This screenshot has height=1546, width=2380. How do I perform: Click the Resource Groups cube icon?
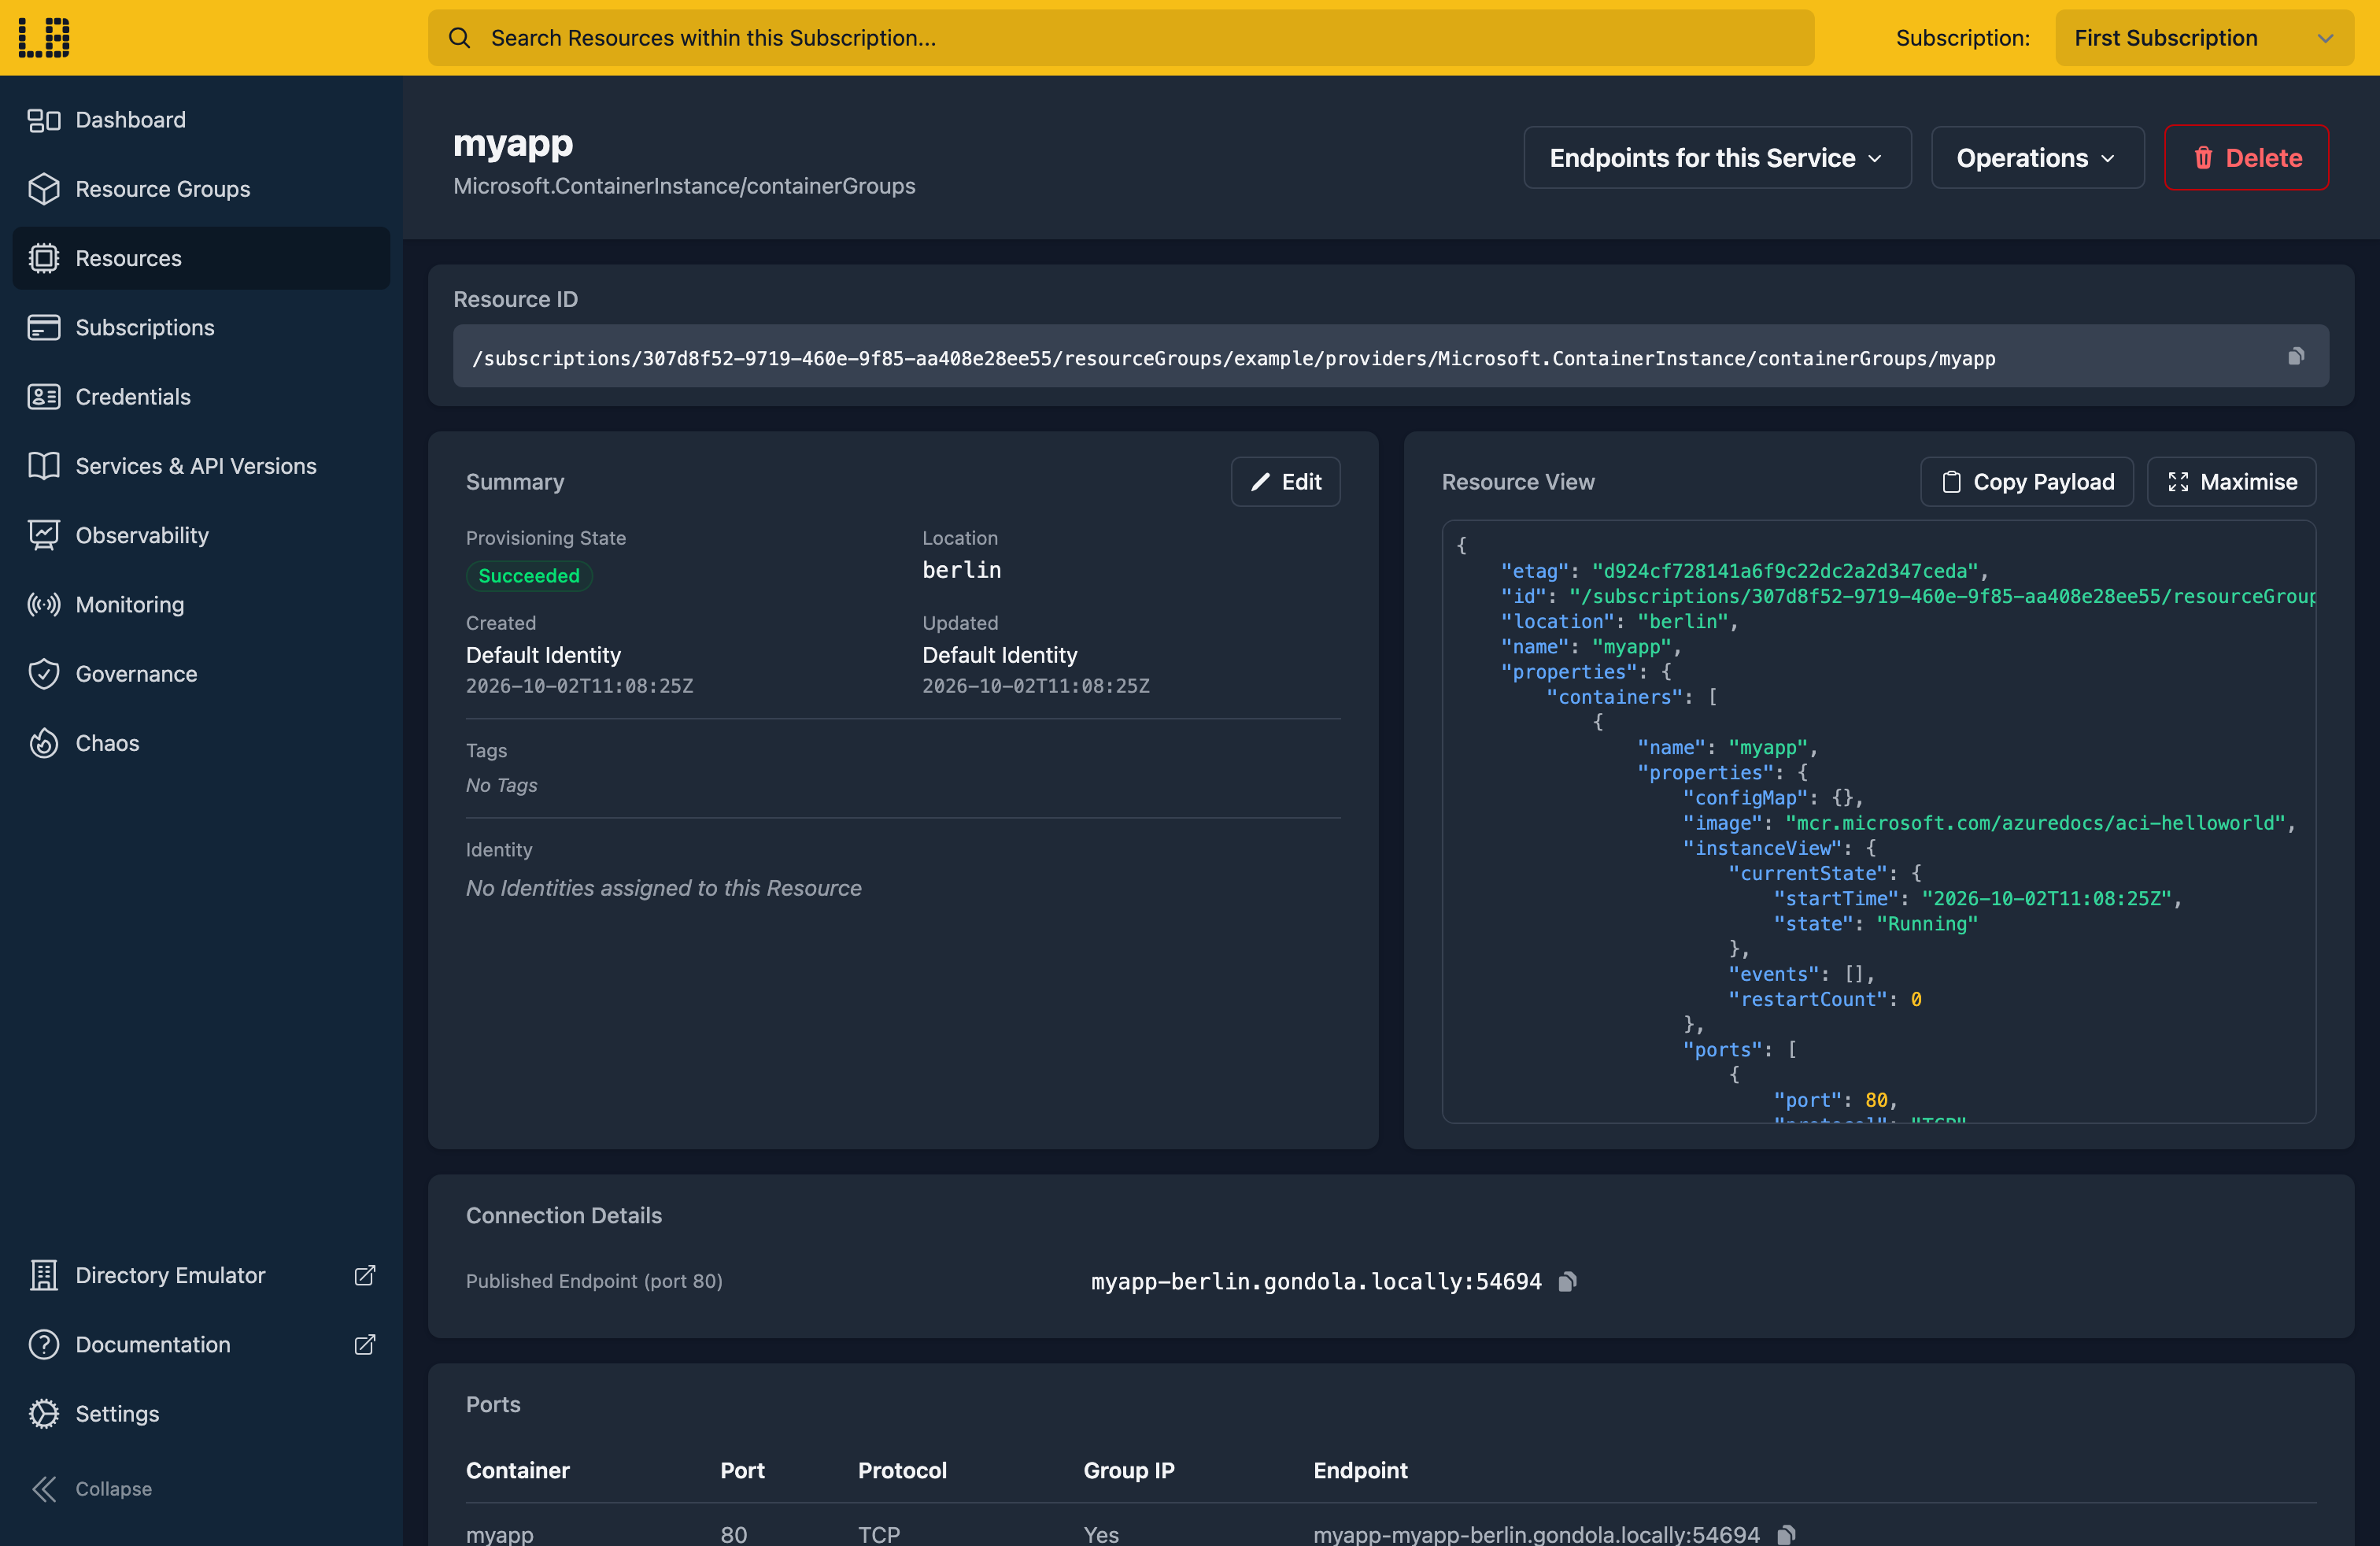(x=44, y=189)
